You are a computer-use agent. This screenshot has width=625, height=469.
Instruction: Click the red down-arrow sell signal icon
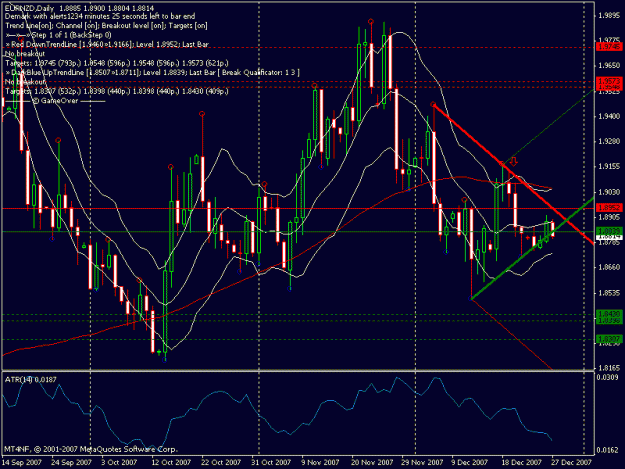[514, 161]
